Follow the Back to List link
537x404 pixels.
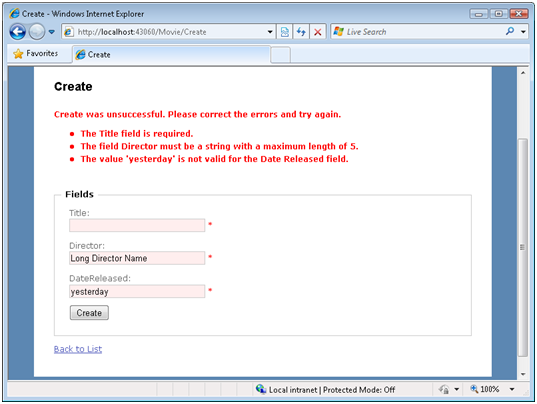tap(78, 349)
